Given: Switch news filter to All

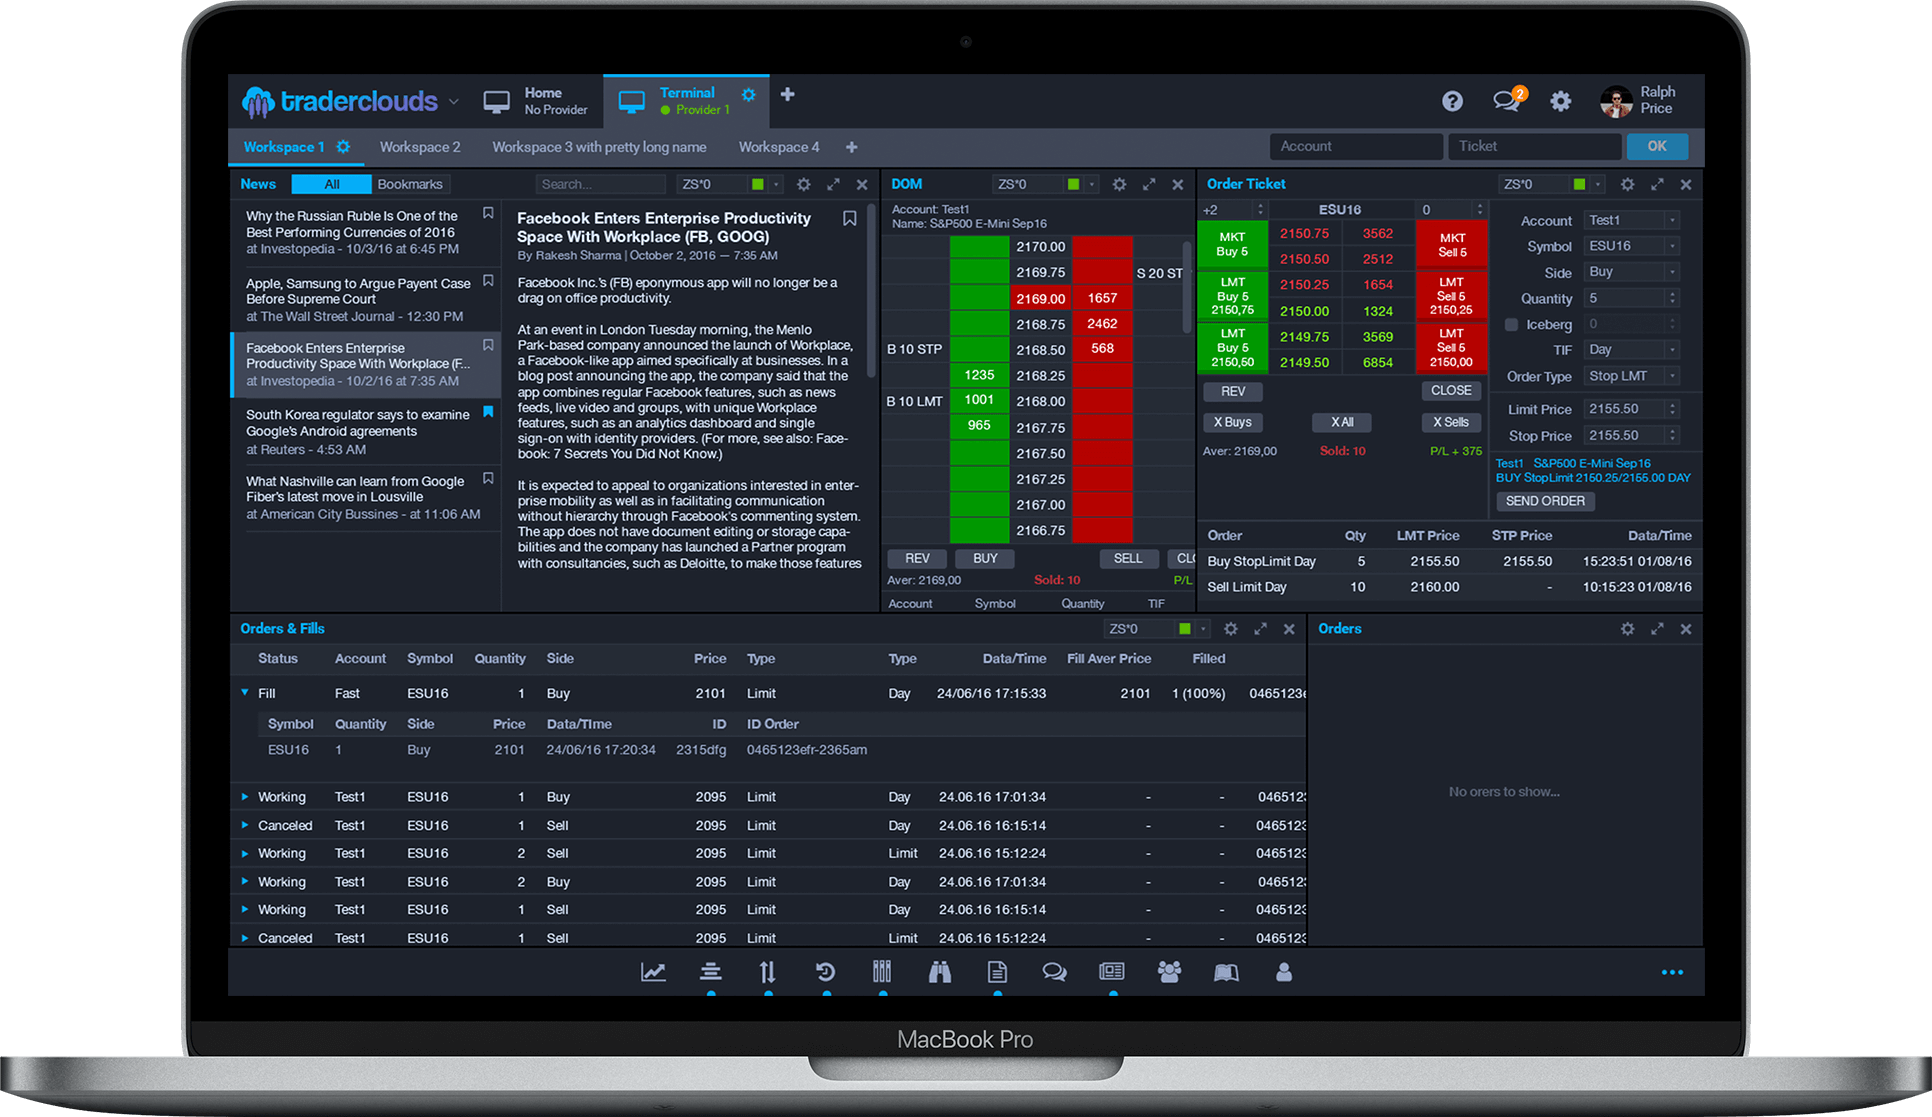Looking at the screenshot, I should (331, 184).
